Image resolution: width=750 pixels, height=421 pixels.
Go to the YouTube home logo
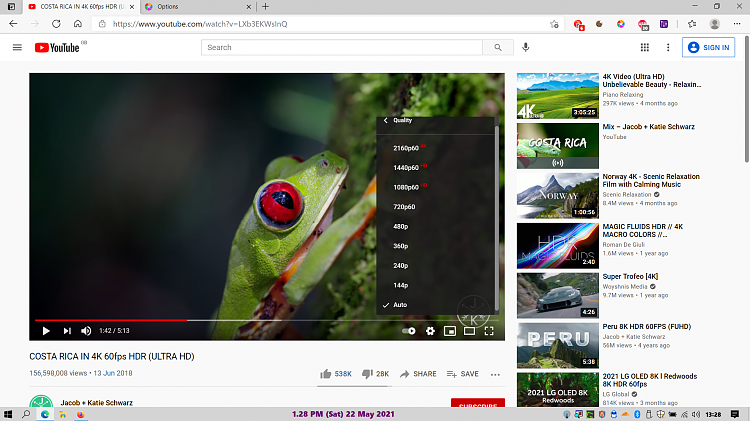coord(57,47)
